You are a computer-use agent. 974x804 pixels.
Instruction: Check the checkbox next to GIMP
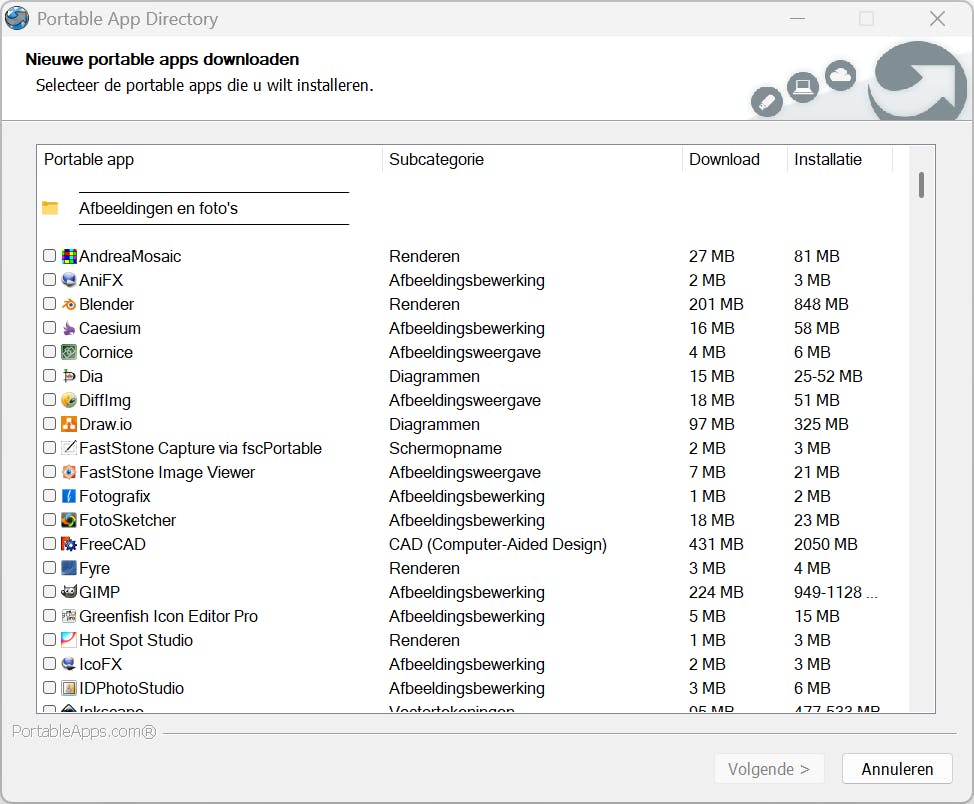(x=49, y=592)
